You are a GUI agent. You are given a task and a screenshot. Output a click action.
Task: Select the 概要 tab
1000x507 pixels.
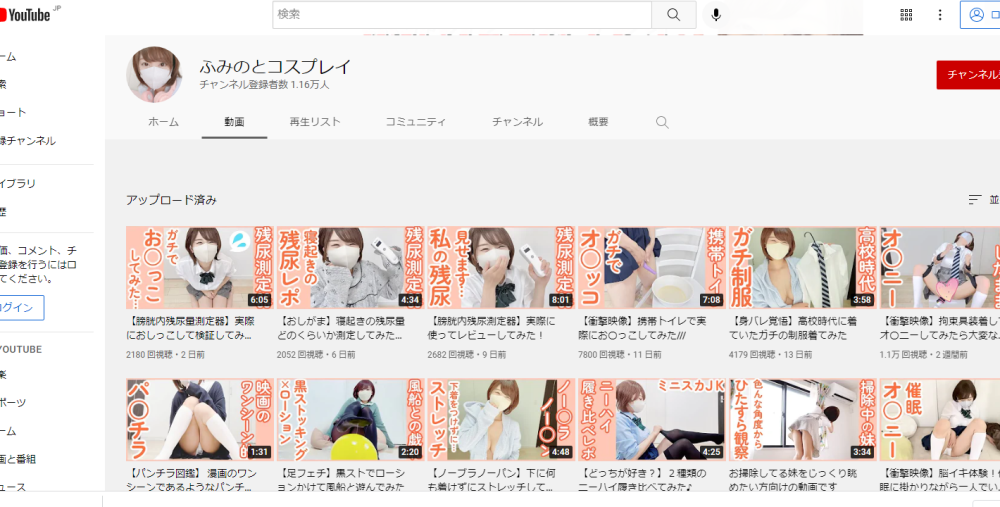pyautogui.click(x=598, y=122)
